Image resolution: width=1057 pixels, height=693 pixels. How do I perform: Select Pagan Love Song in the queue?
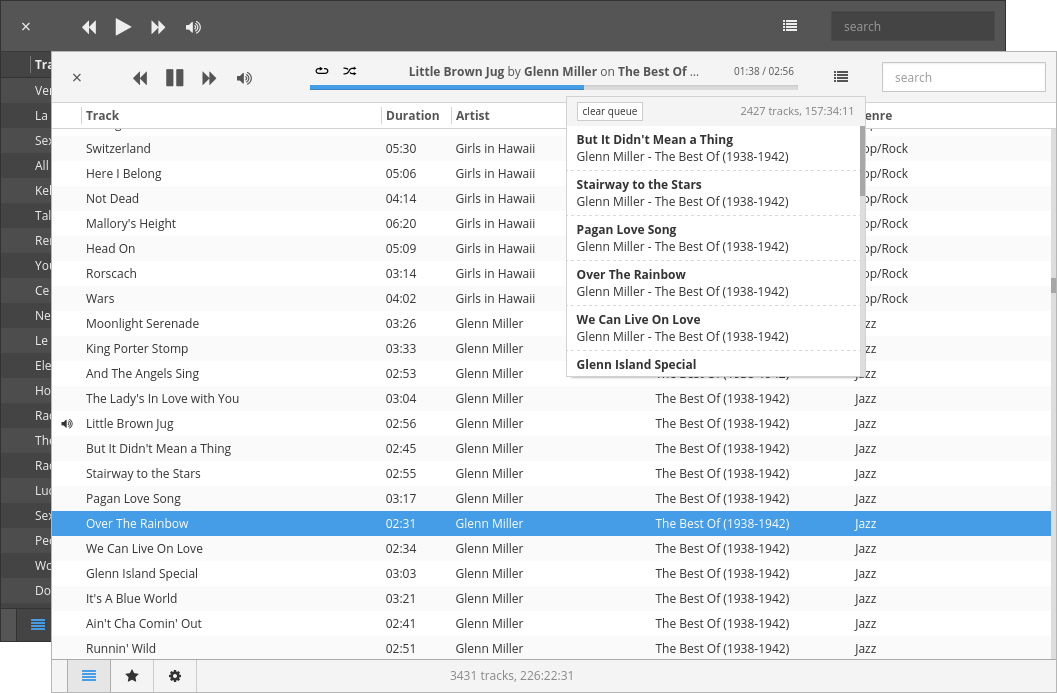pos(713,238)
